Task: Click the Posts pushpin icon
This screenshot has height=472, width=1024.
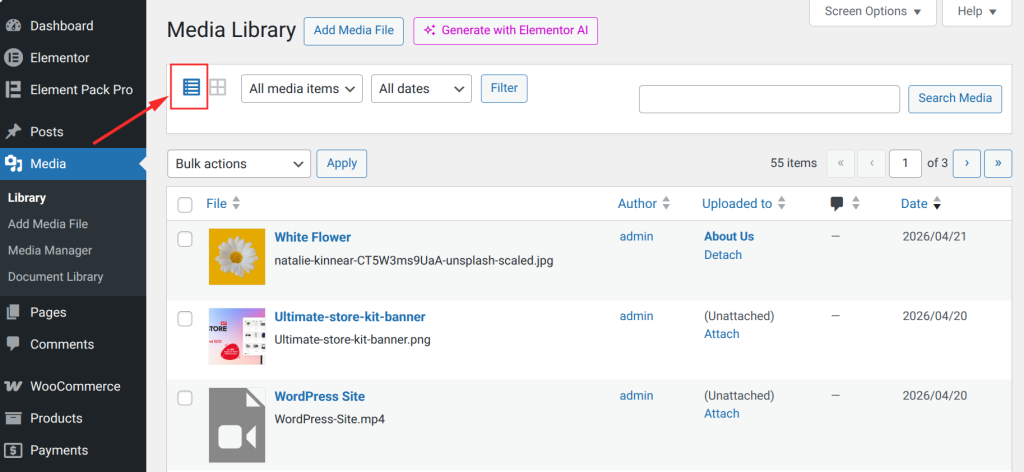Action: click(13, 131)
